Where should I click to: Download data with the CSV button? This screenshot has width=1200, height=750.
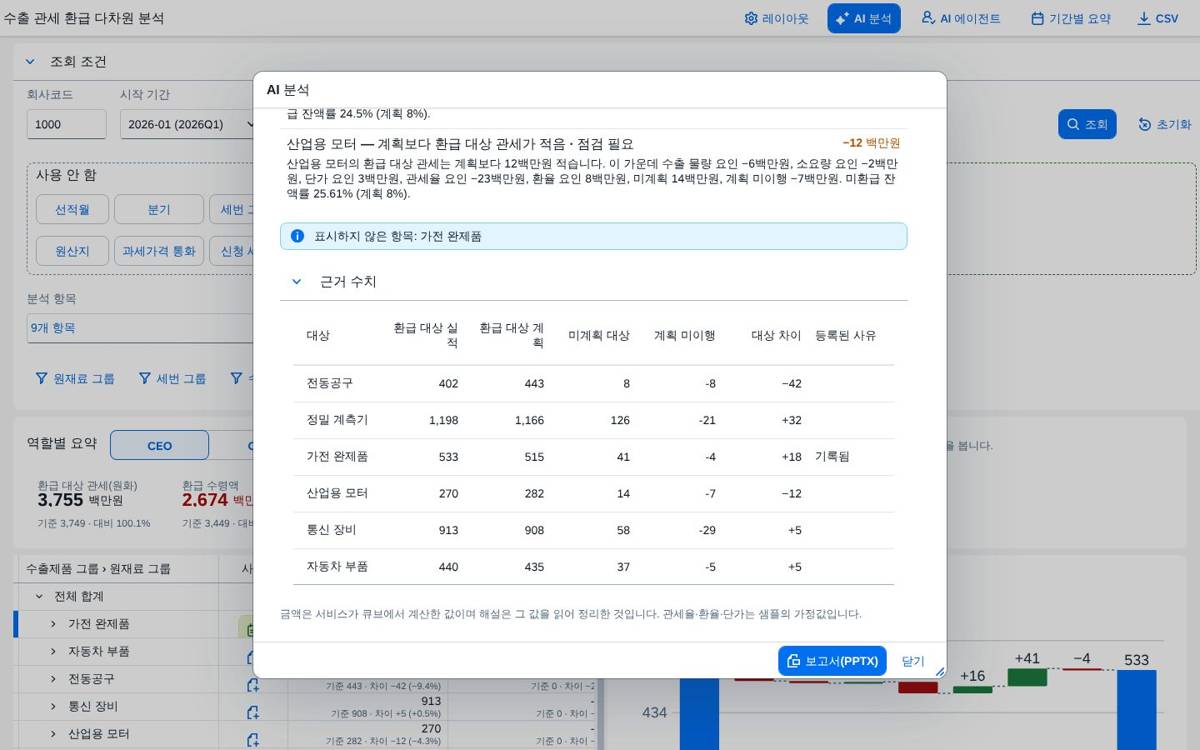[x=1157, y=18]
